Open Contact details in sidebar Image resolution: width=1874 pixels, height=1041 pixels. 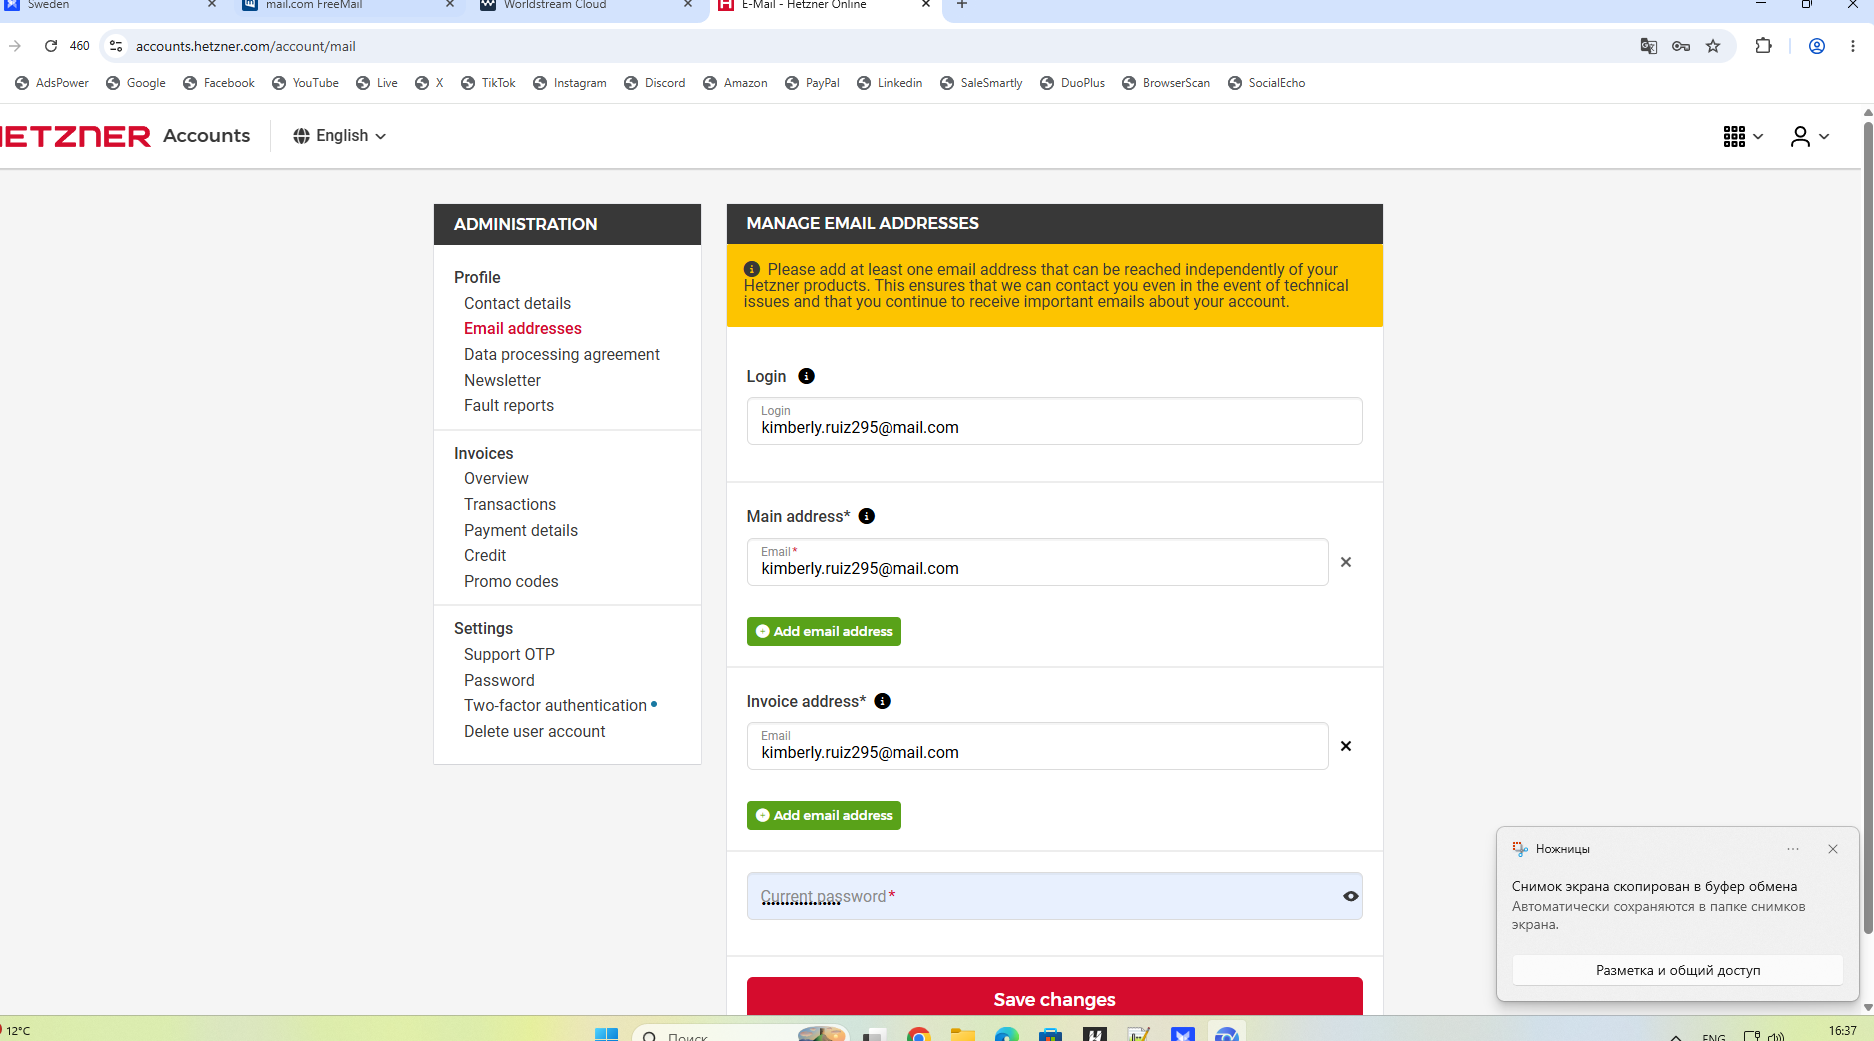pos(517,303)
